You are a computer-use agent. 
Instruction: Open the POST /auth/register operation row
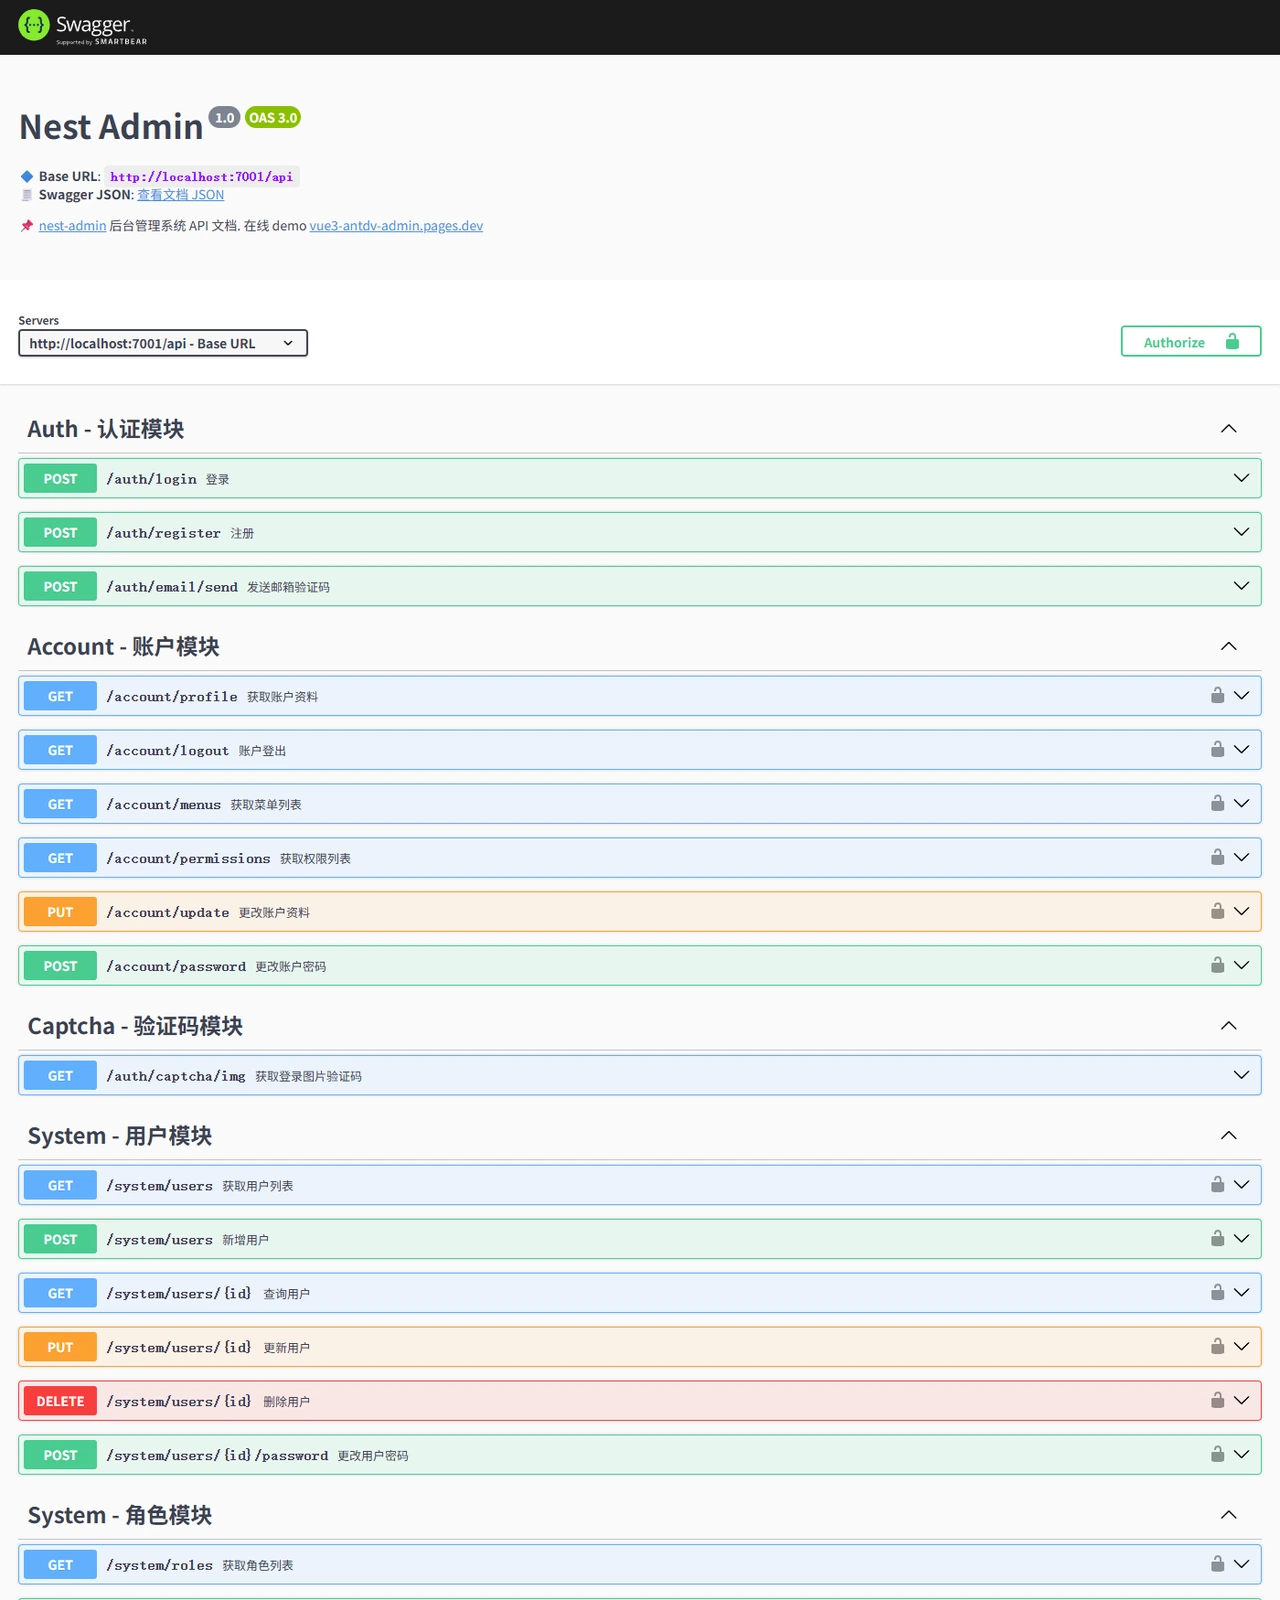pos(640,532)
